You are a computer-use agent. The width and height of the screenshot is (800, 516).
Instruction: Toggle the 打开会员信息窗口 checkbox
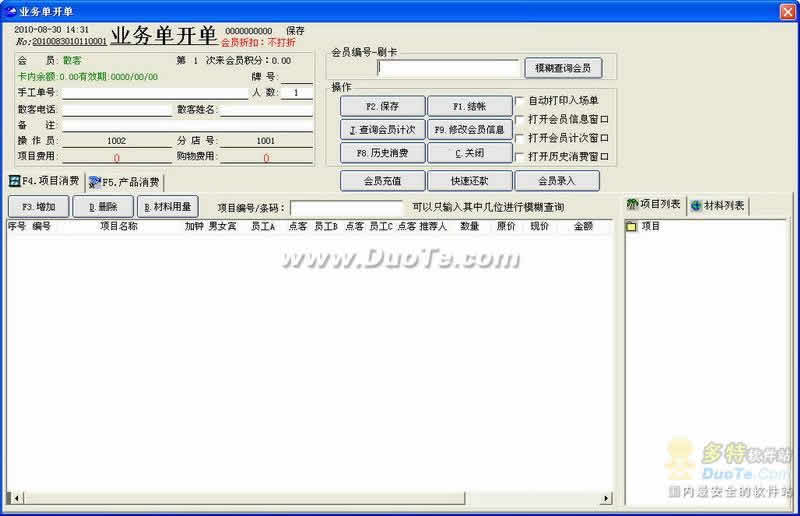(x=519, y=119)
